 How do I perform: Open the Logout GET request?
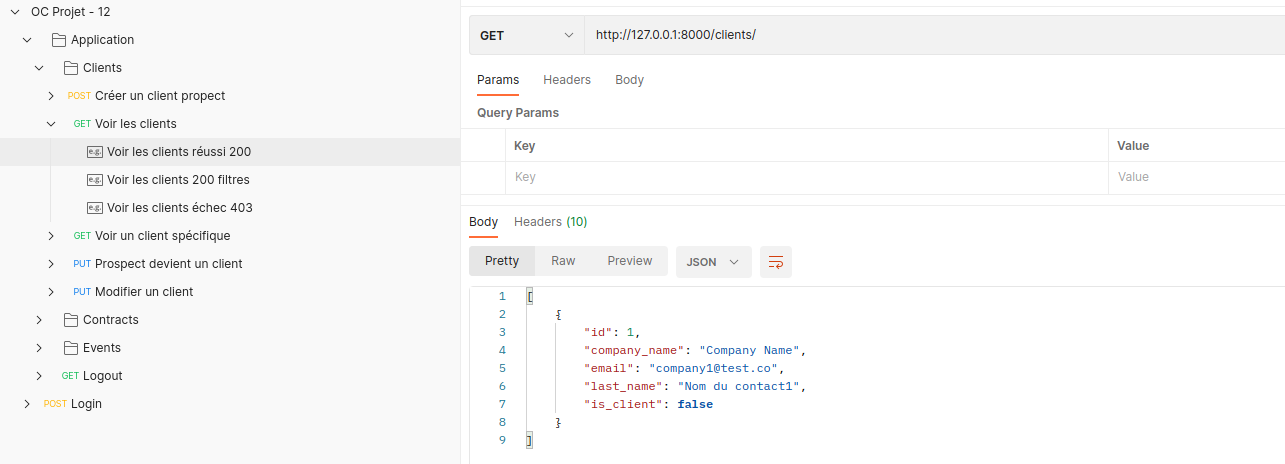point(102,376)
